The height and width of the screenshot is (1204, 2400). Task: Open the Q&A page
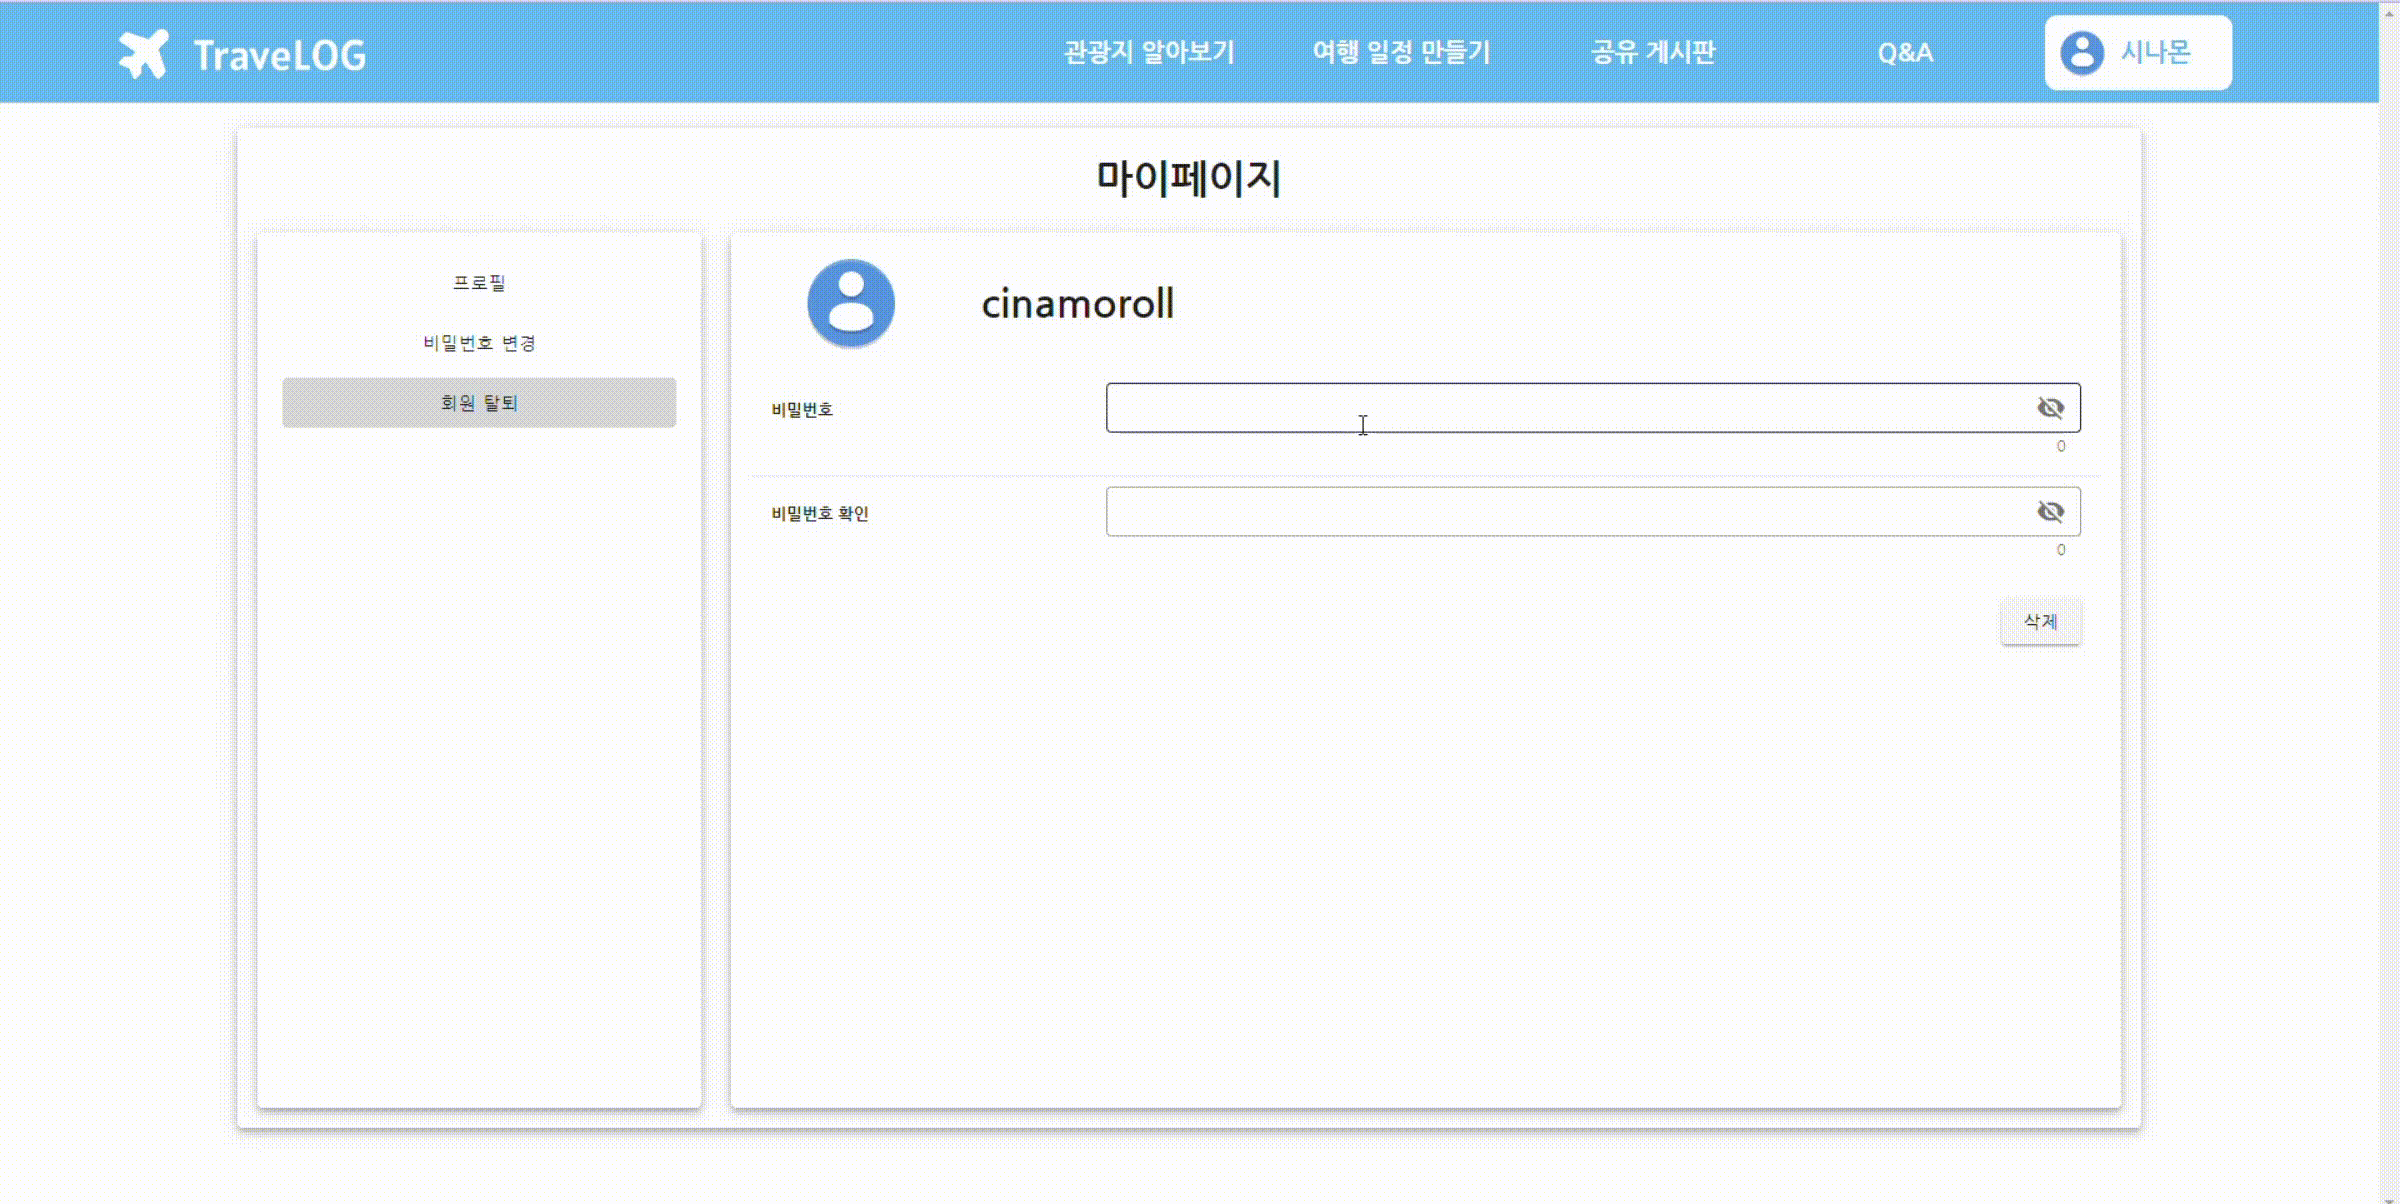(x=1905, y=53)
